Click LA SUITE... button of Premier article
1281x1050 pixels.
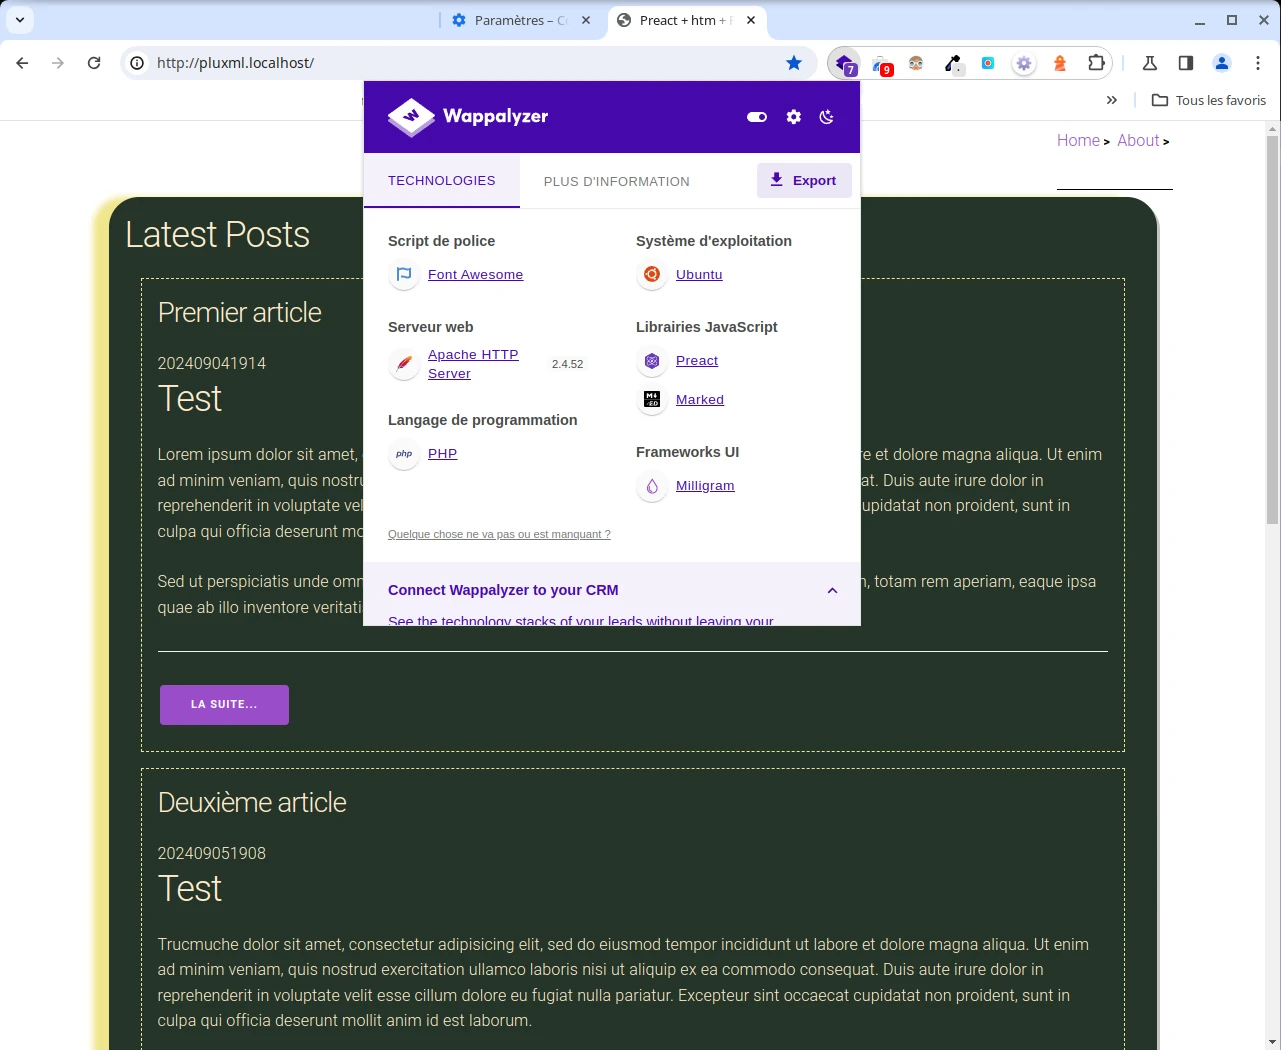coord(224,705)
